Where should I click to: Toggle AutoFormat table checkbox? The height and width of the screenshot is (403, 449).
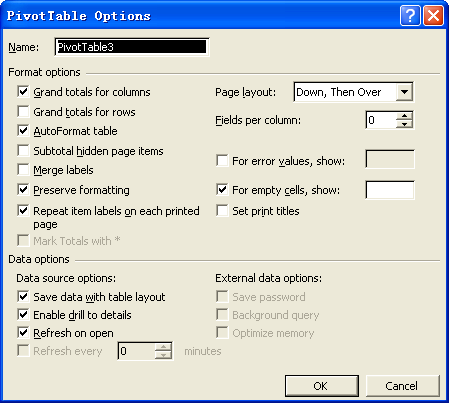[x=23, y=130]
